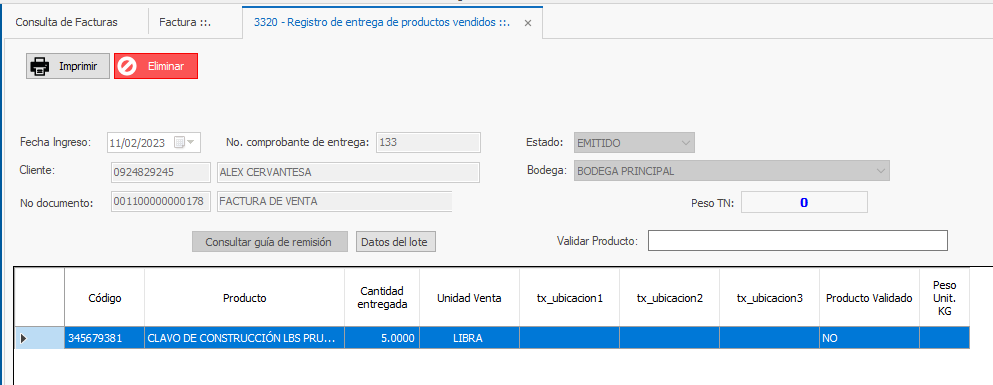993x385 pixels.
Task: Click the No documento field 001100000000178
Action: pyautogui.click(x=161, y=201)
